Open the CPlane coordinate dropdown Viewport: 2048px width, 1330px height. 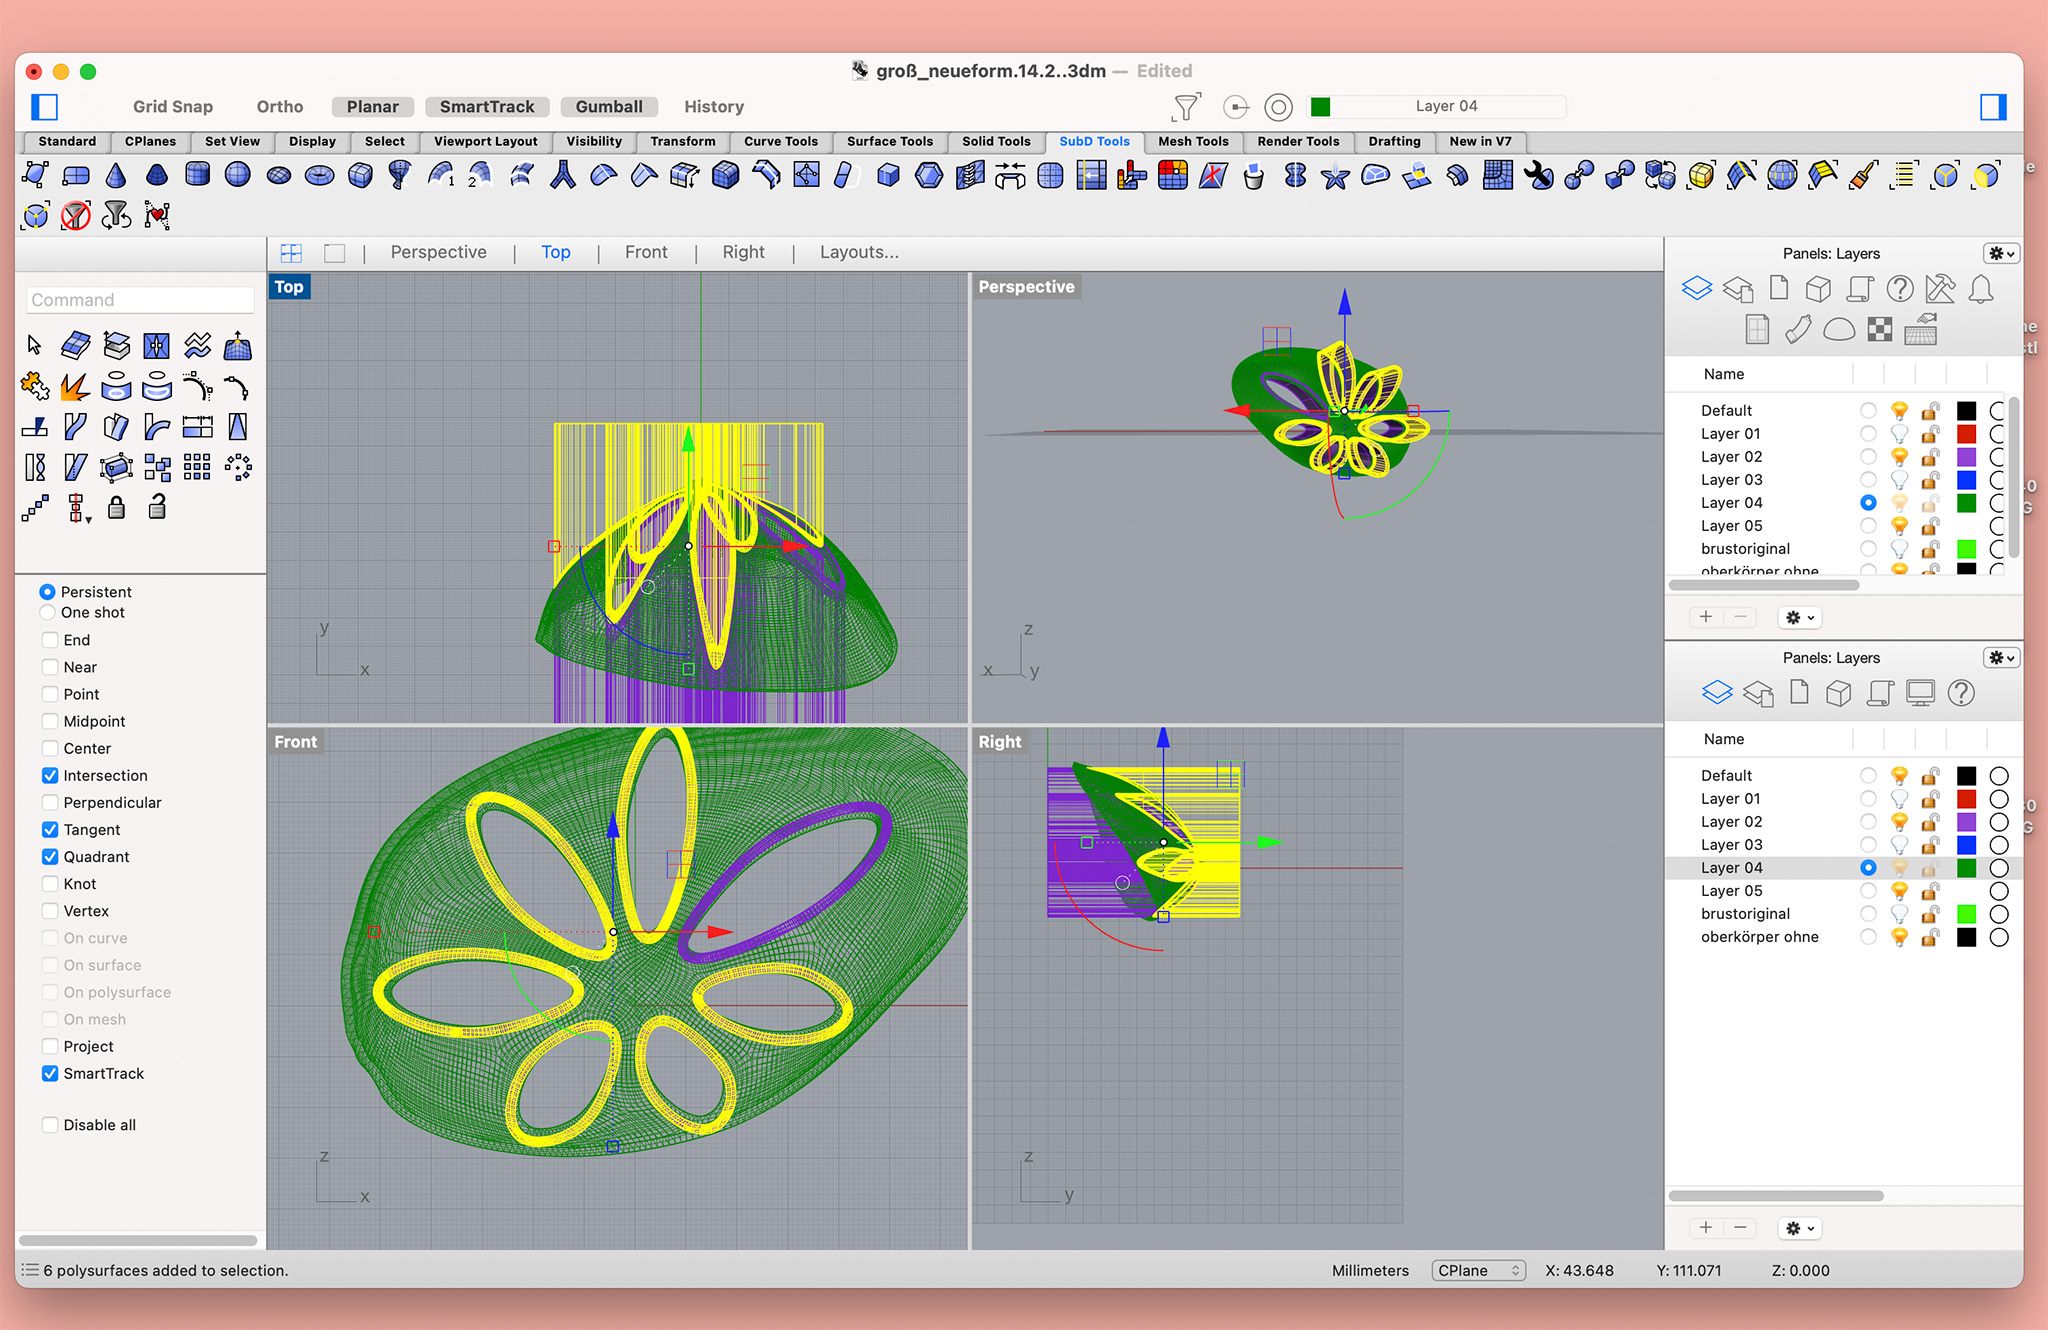(x=1477, y=1270)
